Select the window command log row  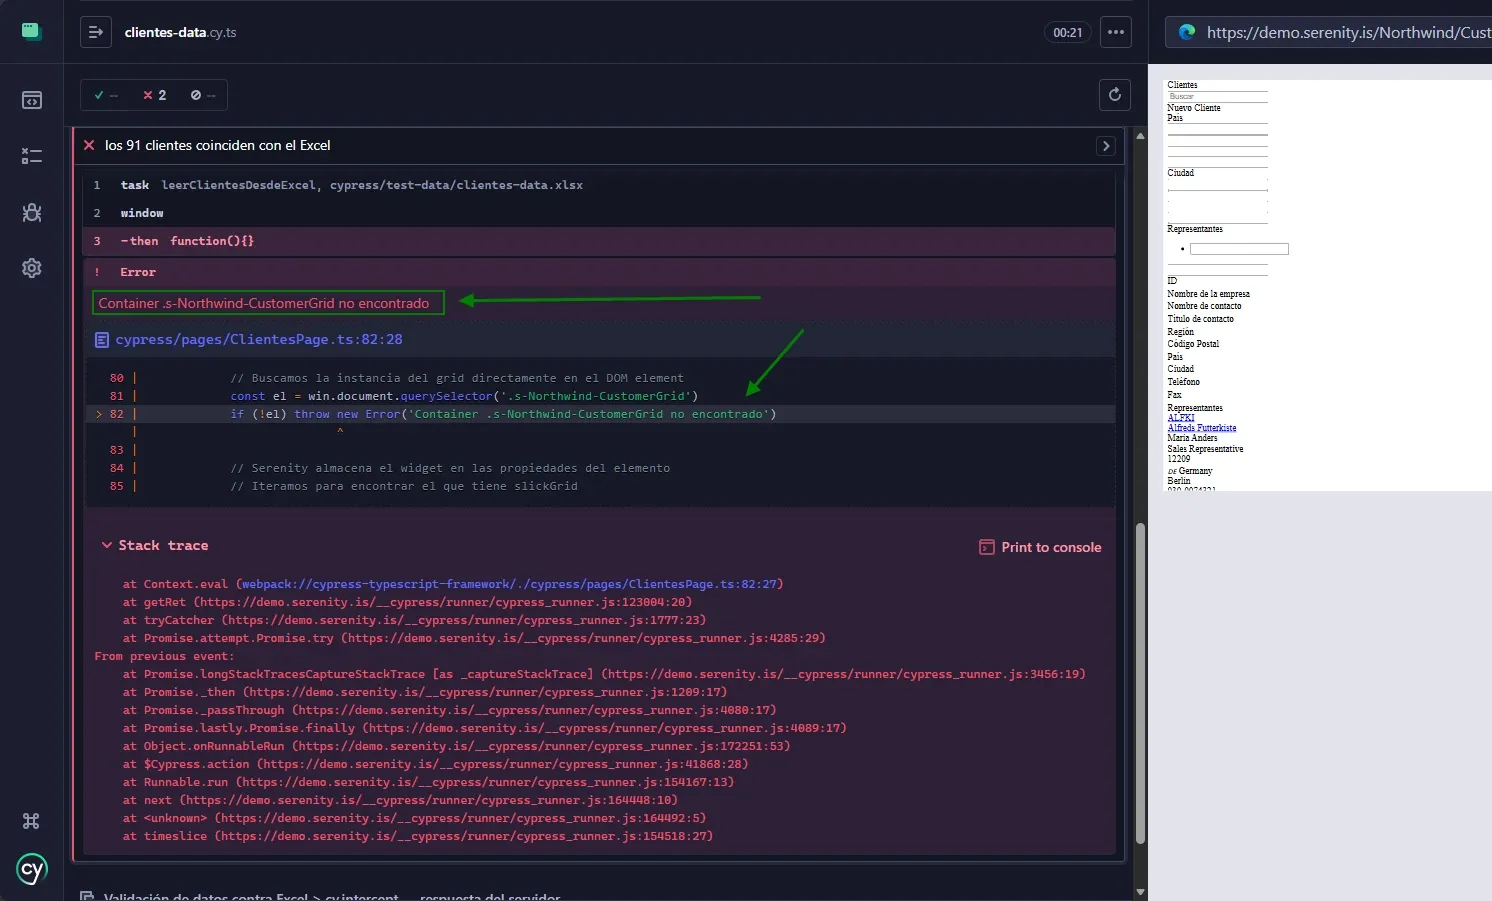point(599,213)
